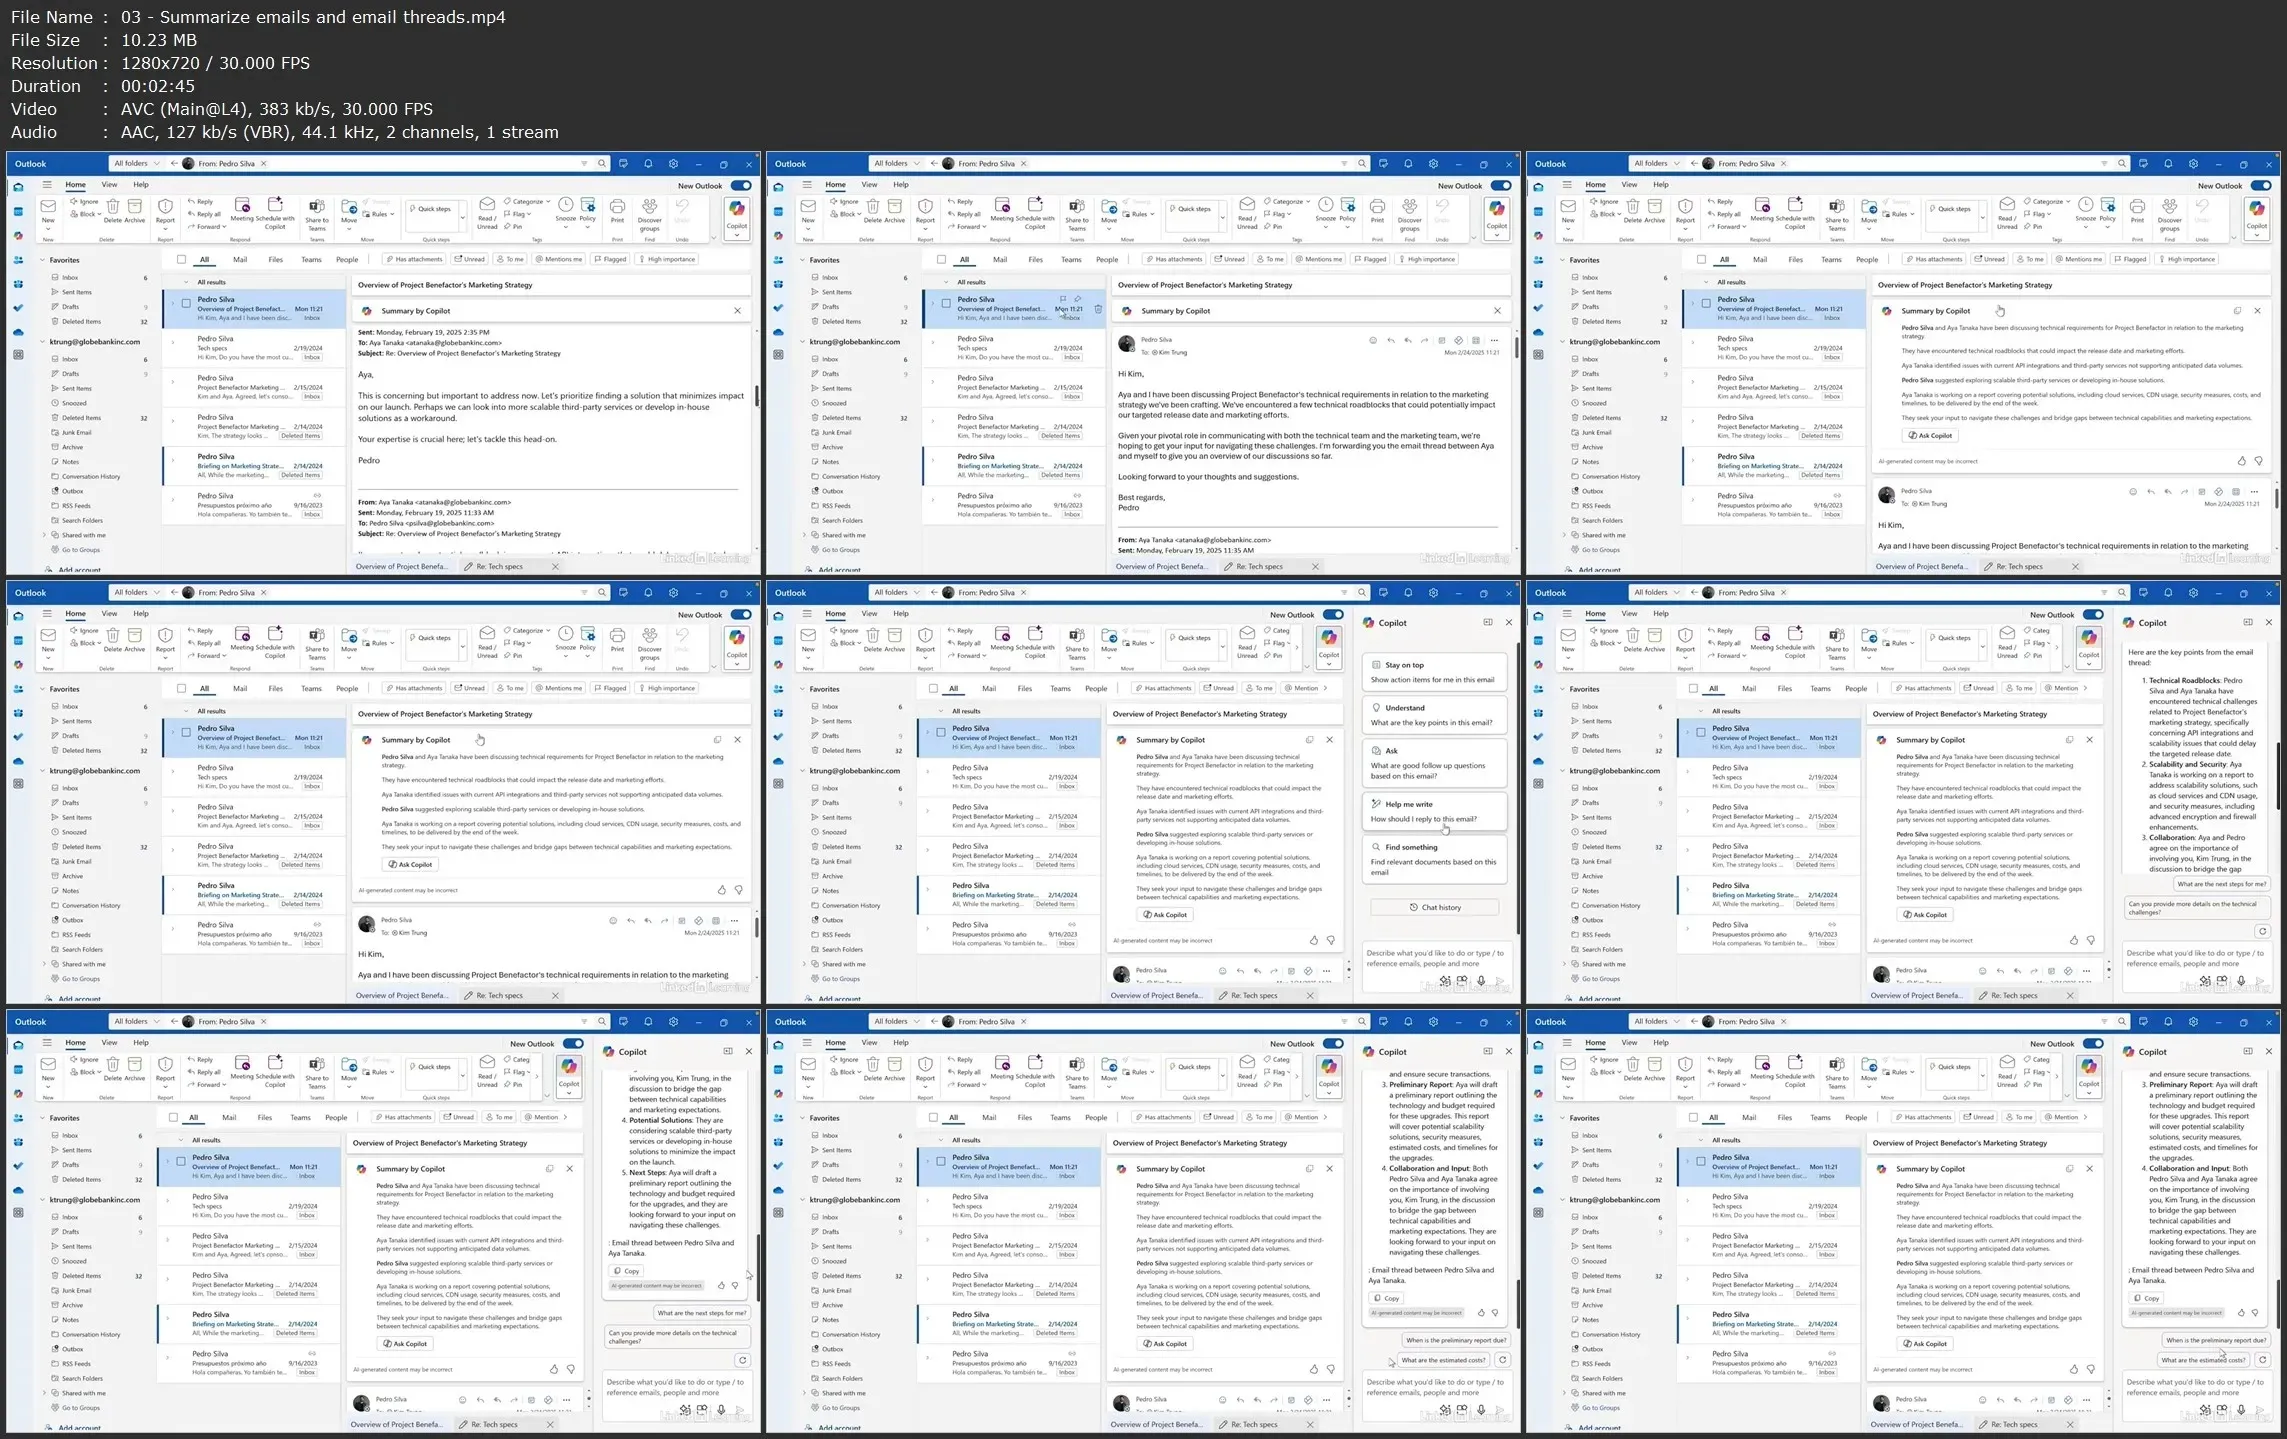In top-right frame, tick checkbox on Overview of Project email

pos(1706,303)
